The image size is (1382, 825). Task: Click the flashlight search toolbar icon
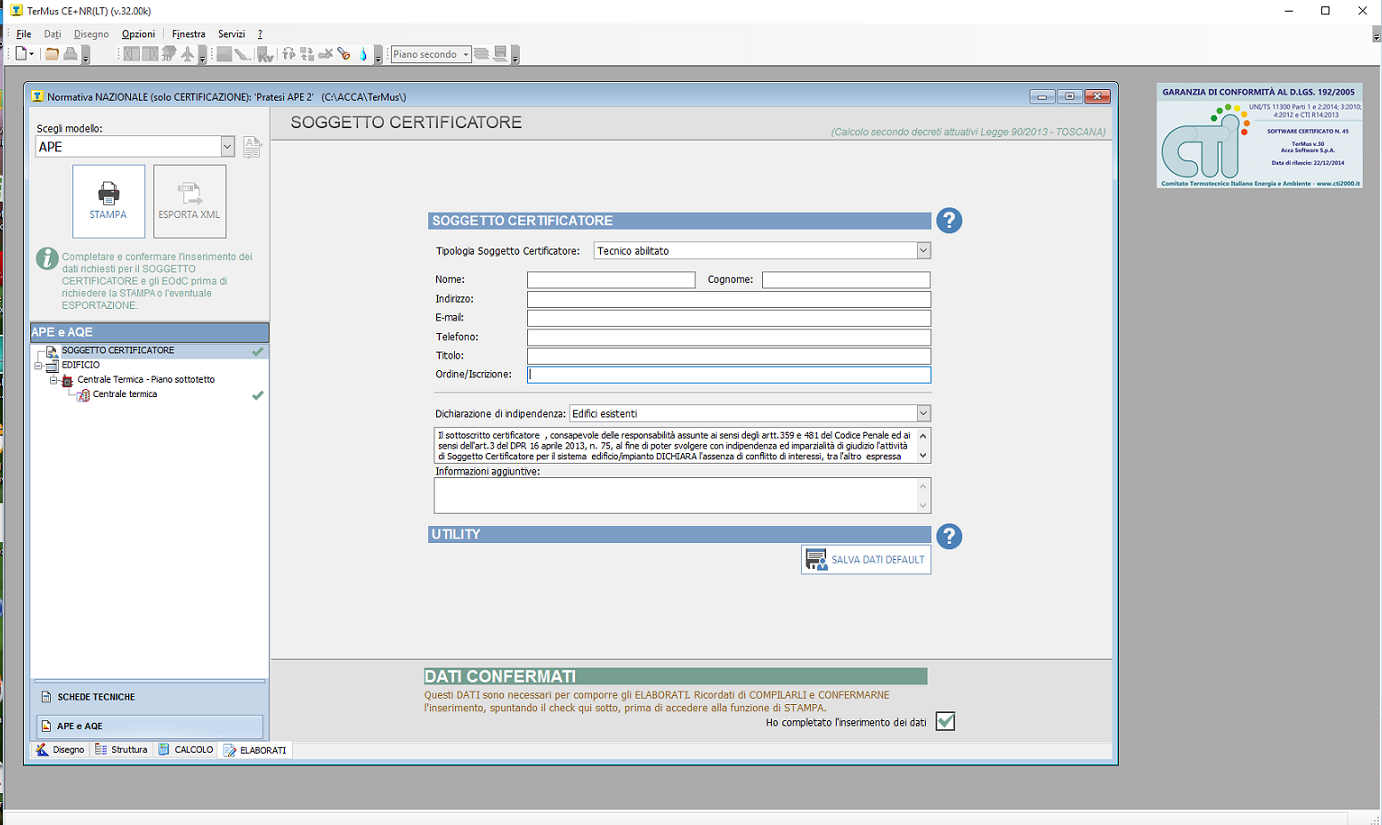pos(344,54)
